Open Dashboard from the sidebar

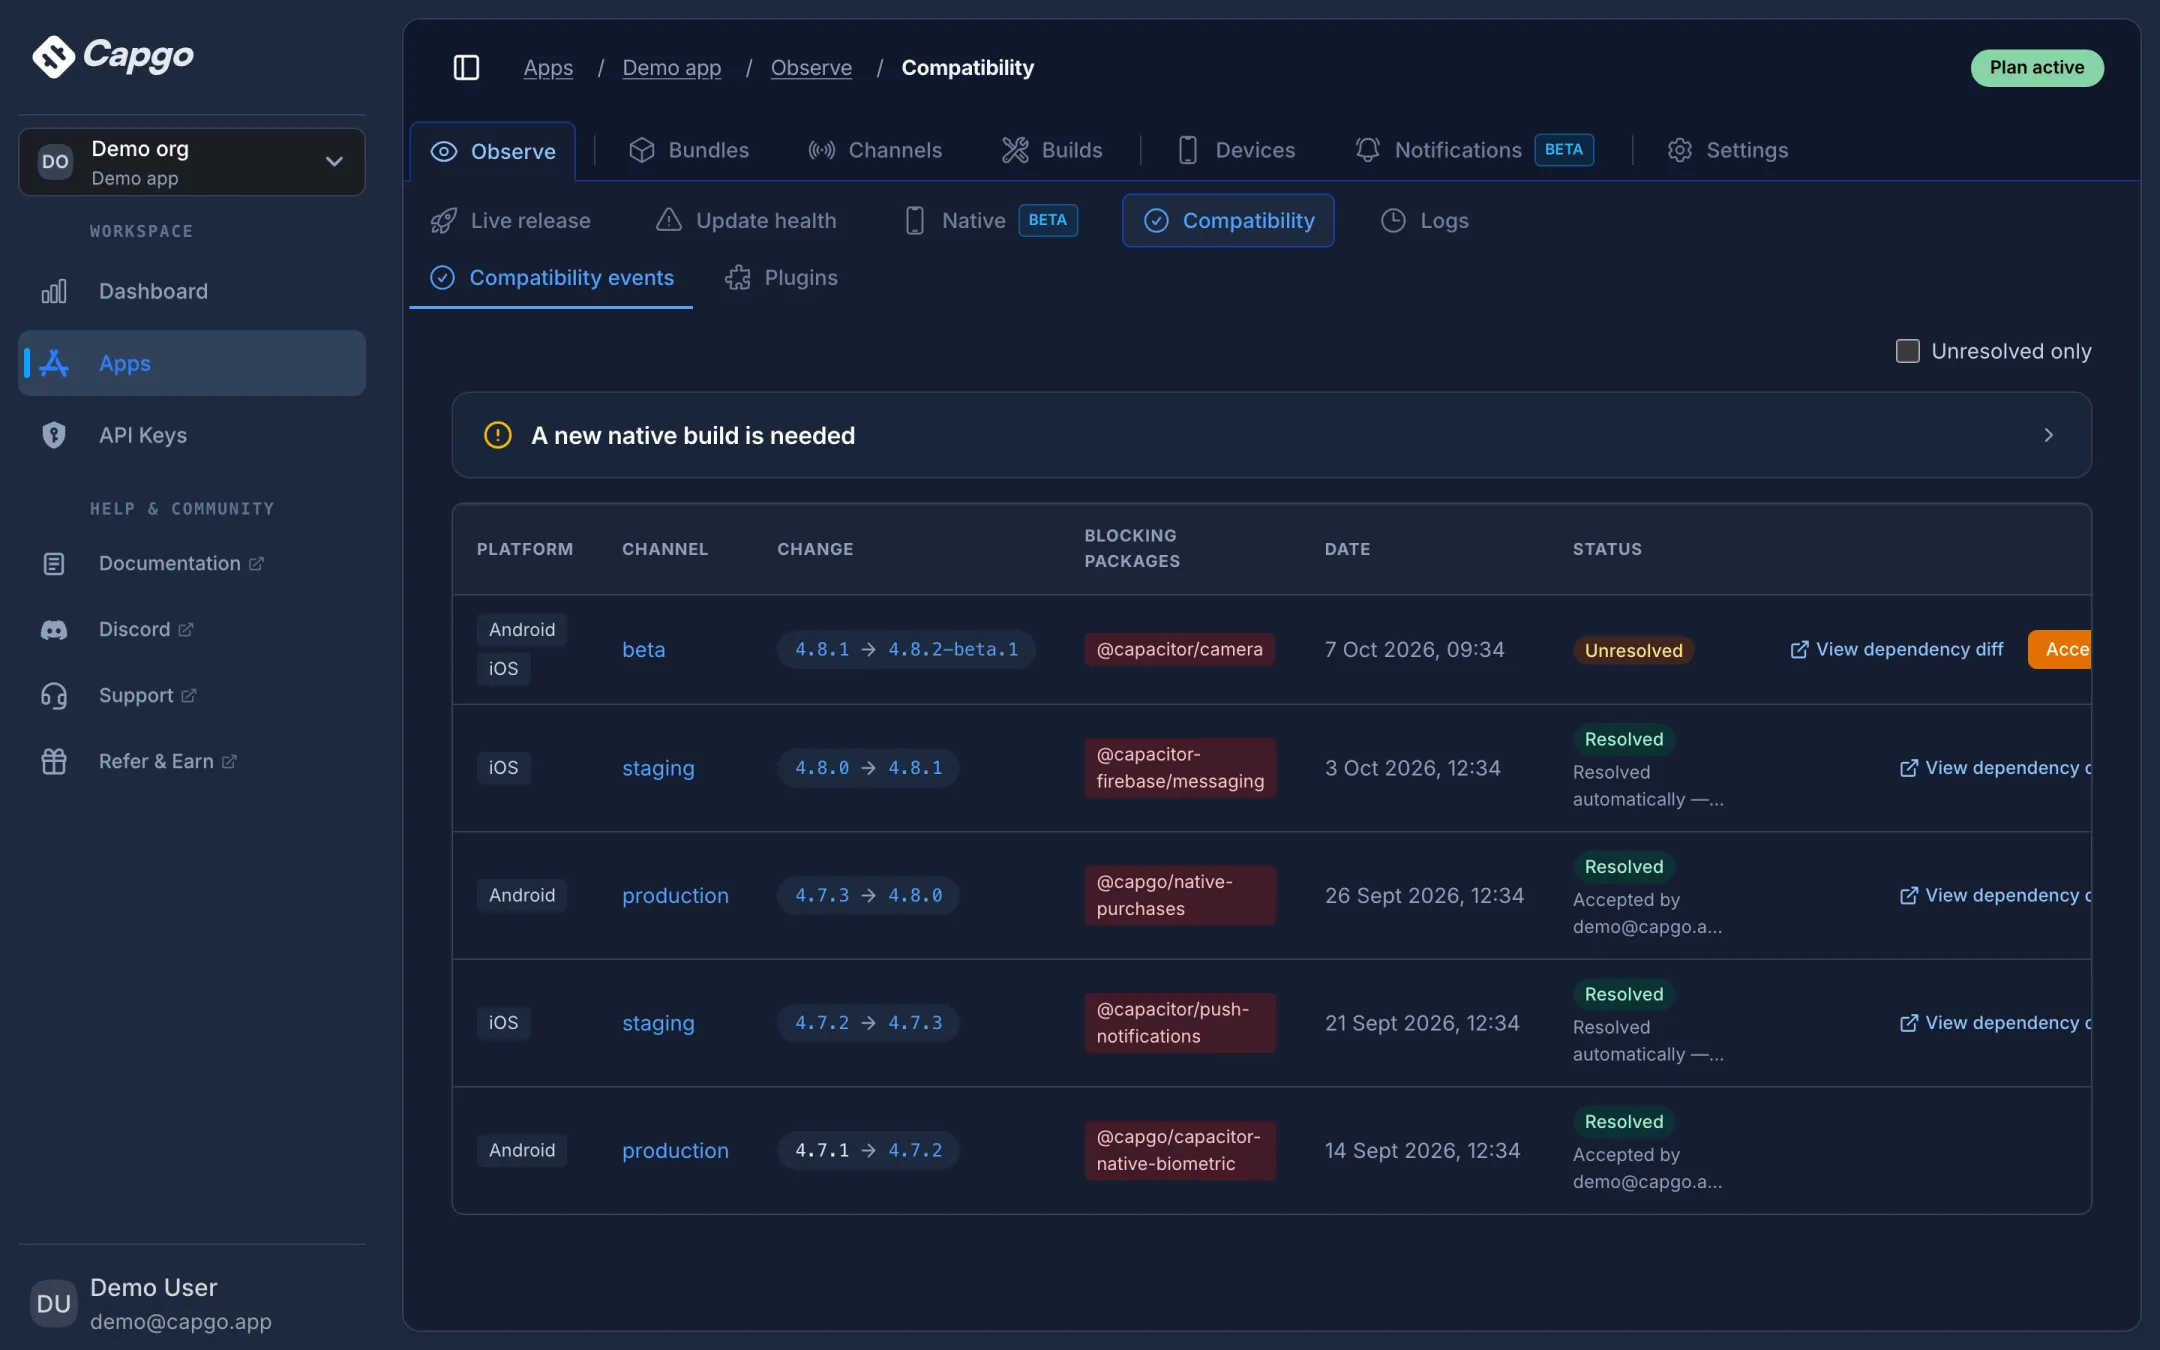tap(192, 291)
